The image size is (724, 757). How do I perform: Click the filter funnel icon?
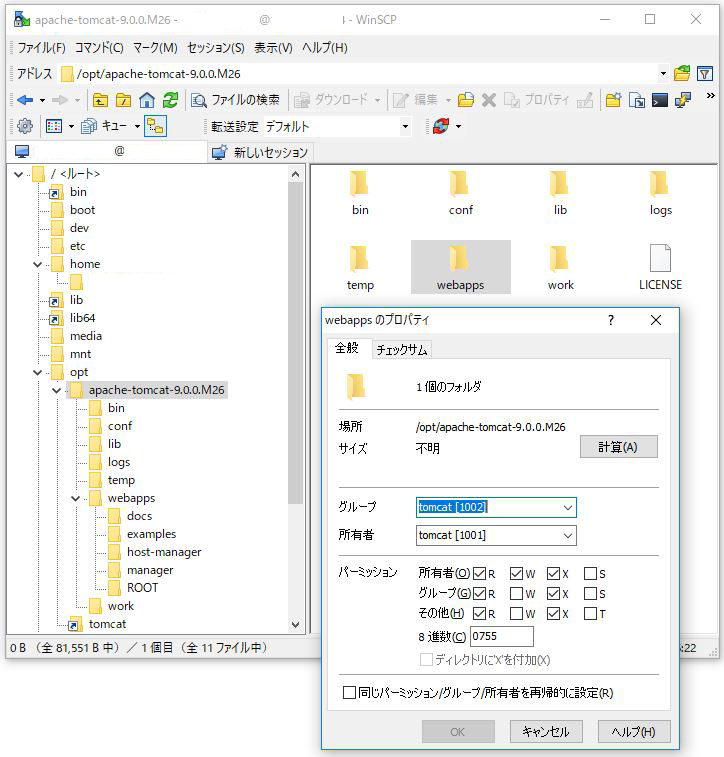705,74
